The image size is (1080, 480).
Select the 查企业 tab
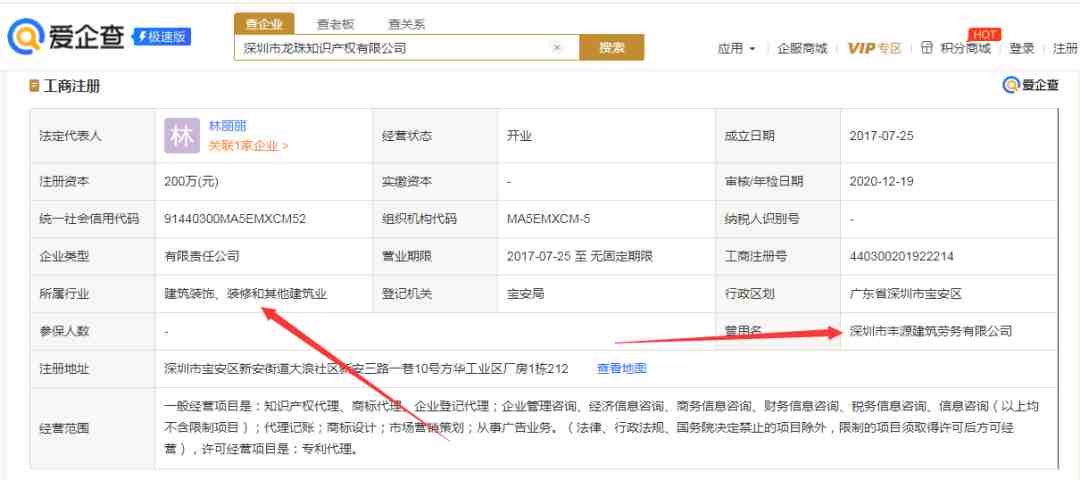pyautogui.click(x=264, y=24)
